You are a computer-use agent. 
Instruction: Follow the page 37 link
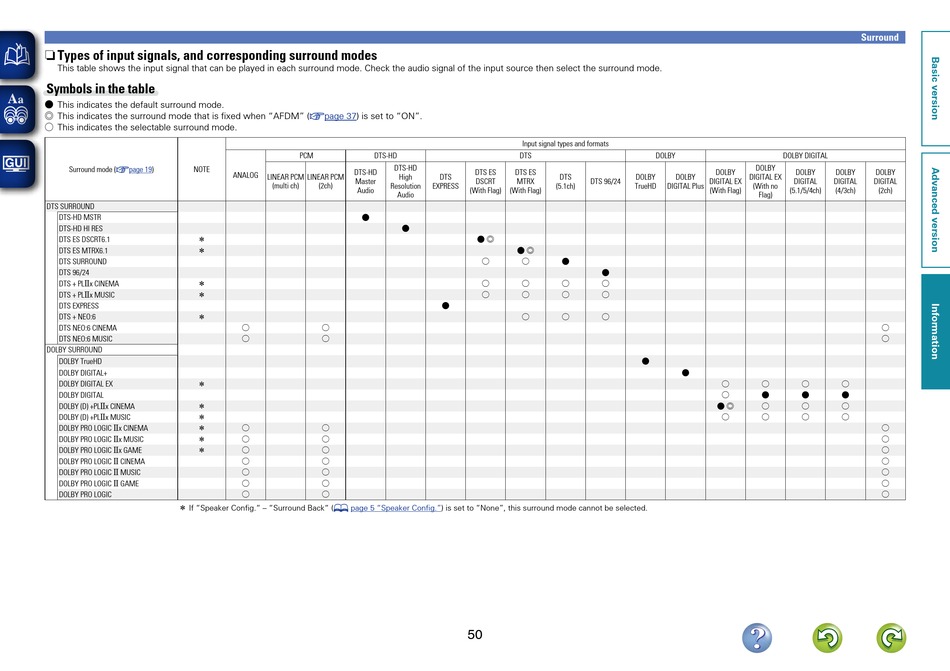340,116
